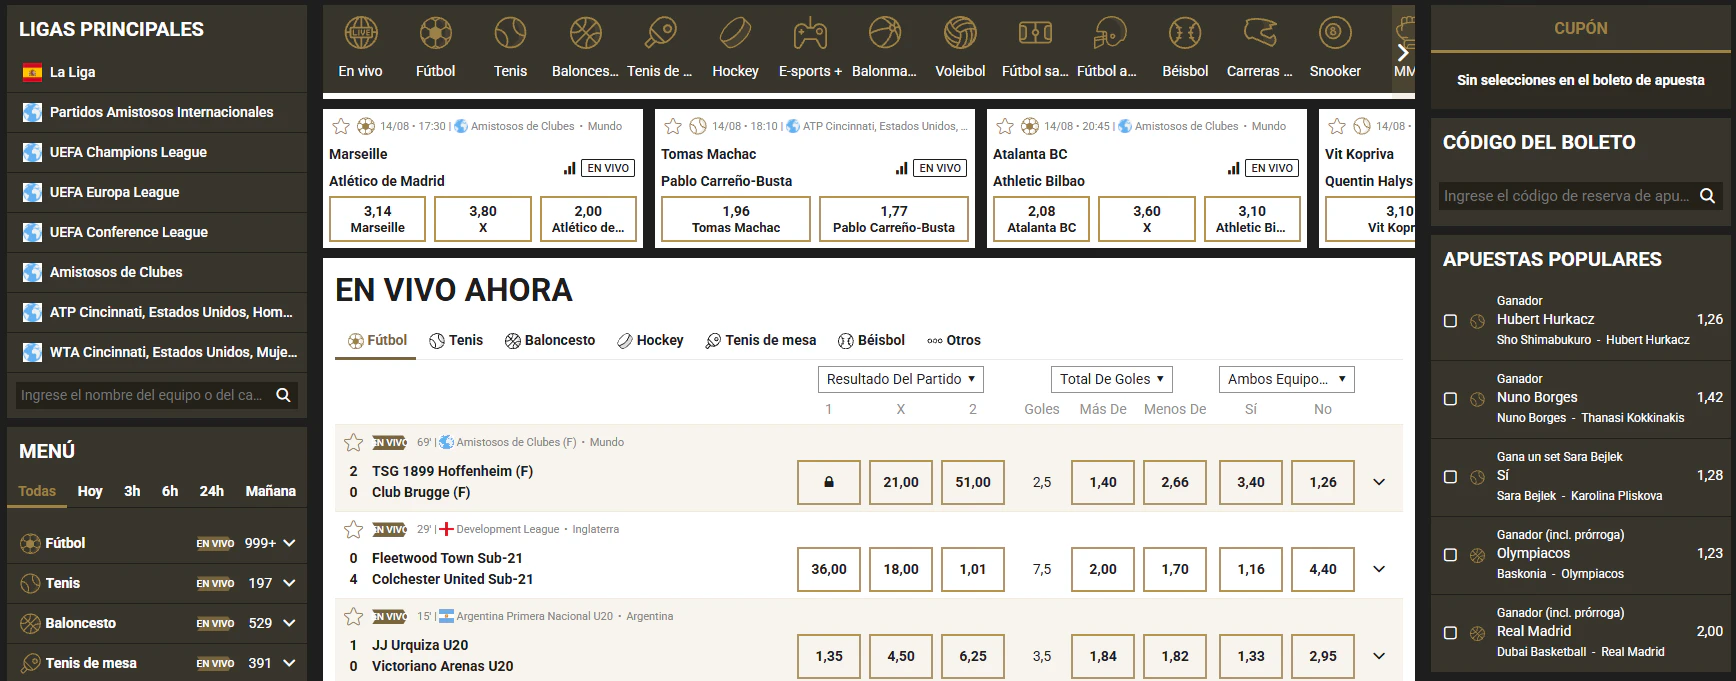This screenshot has width=1736, height=681.
Task: Expand Fútbol in the menu list
Action: [x=289, y=543]
